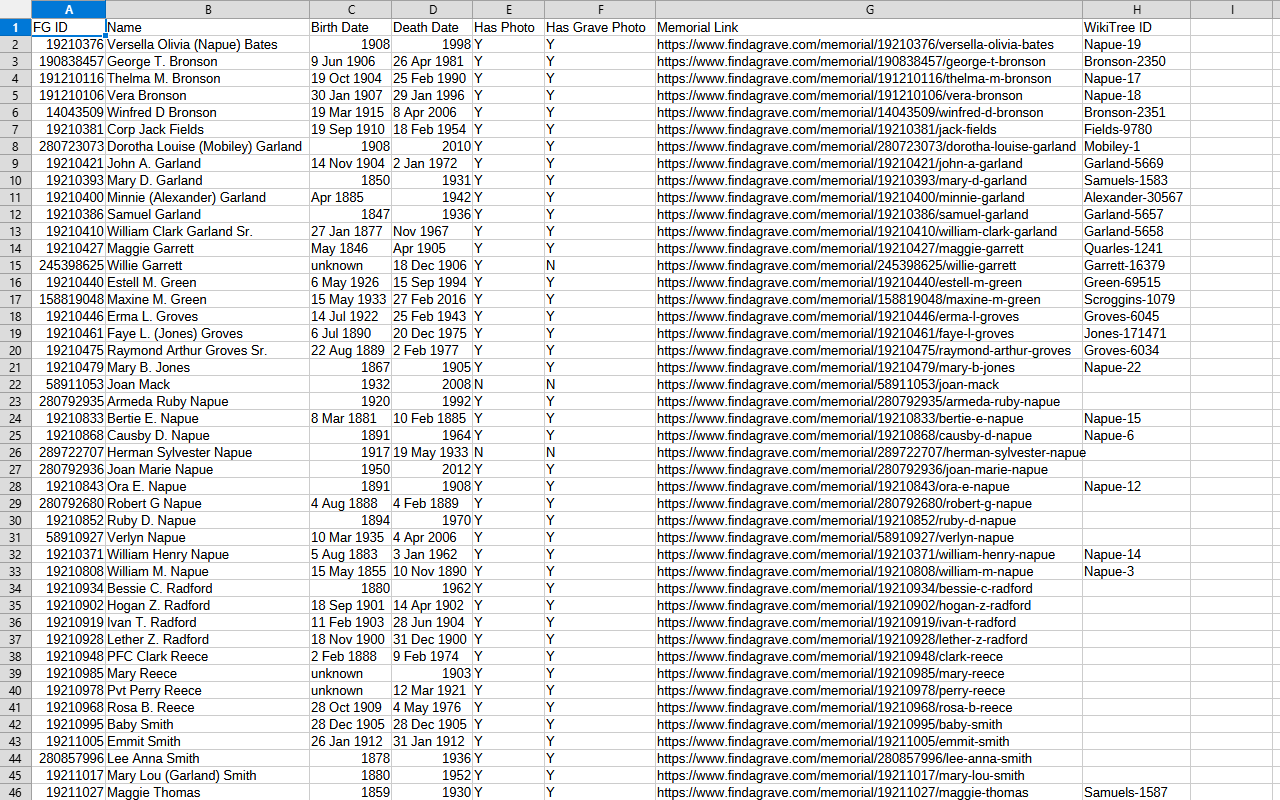Select the name cell 'Maggie Thomas'

[x=207, y=792]
